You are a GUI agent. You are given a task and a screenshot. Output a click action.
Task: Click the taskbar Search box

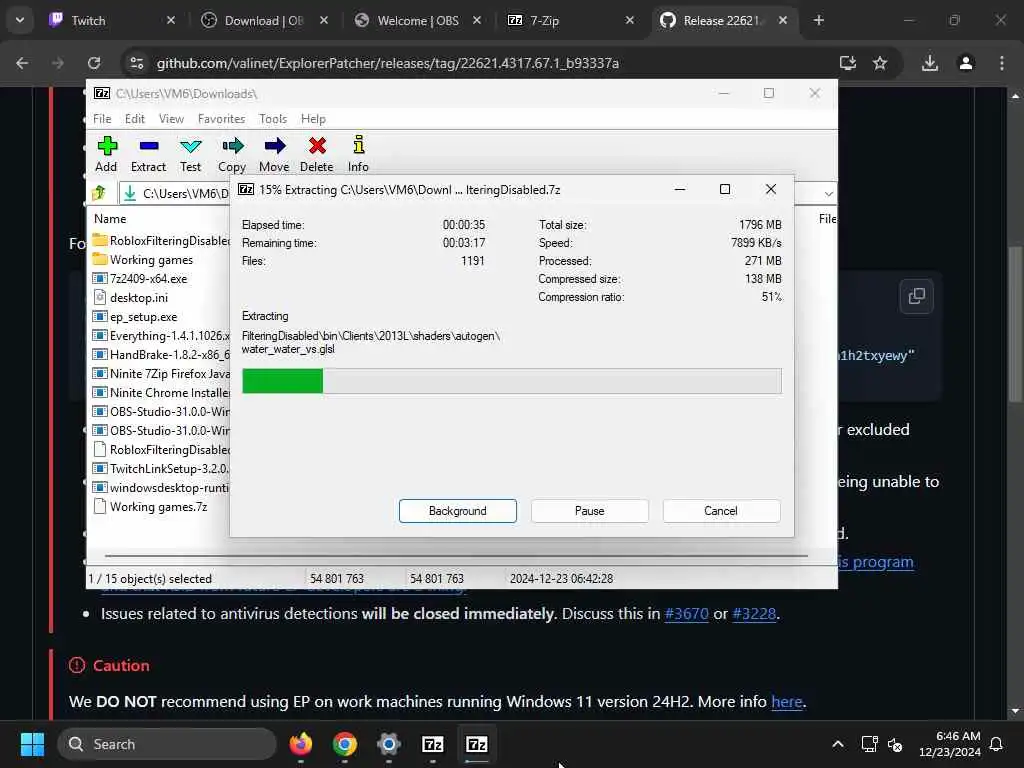[167, 744]
